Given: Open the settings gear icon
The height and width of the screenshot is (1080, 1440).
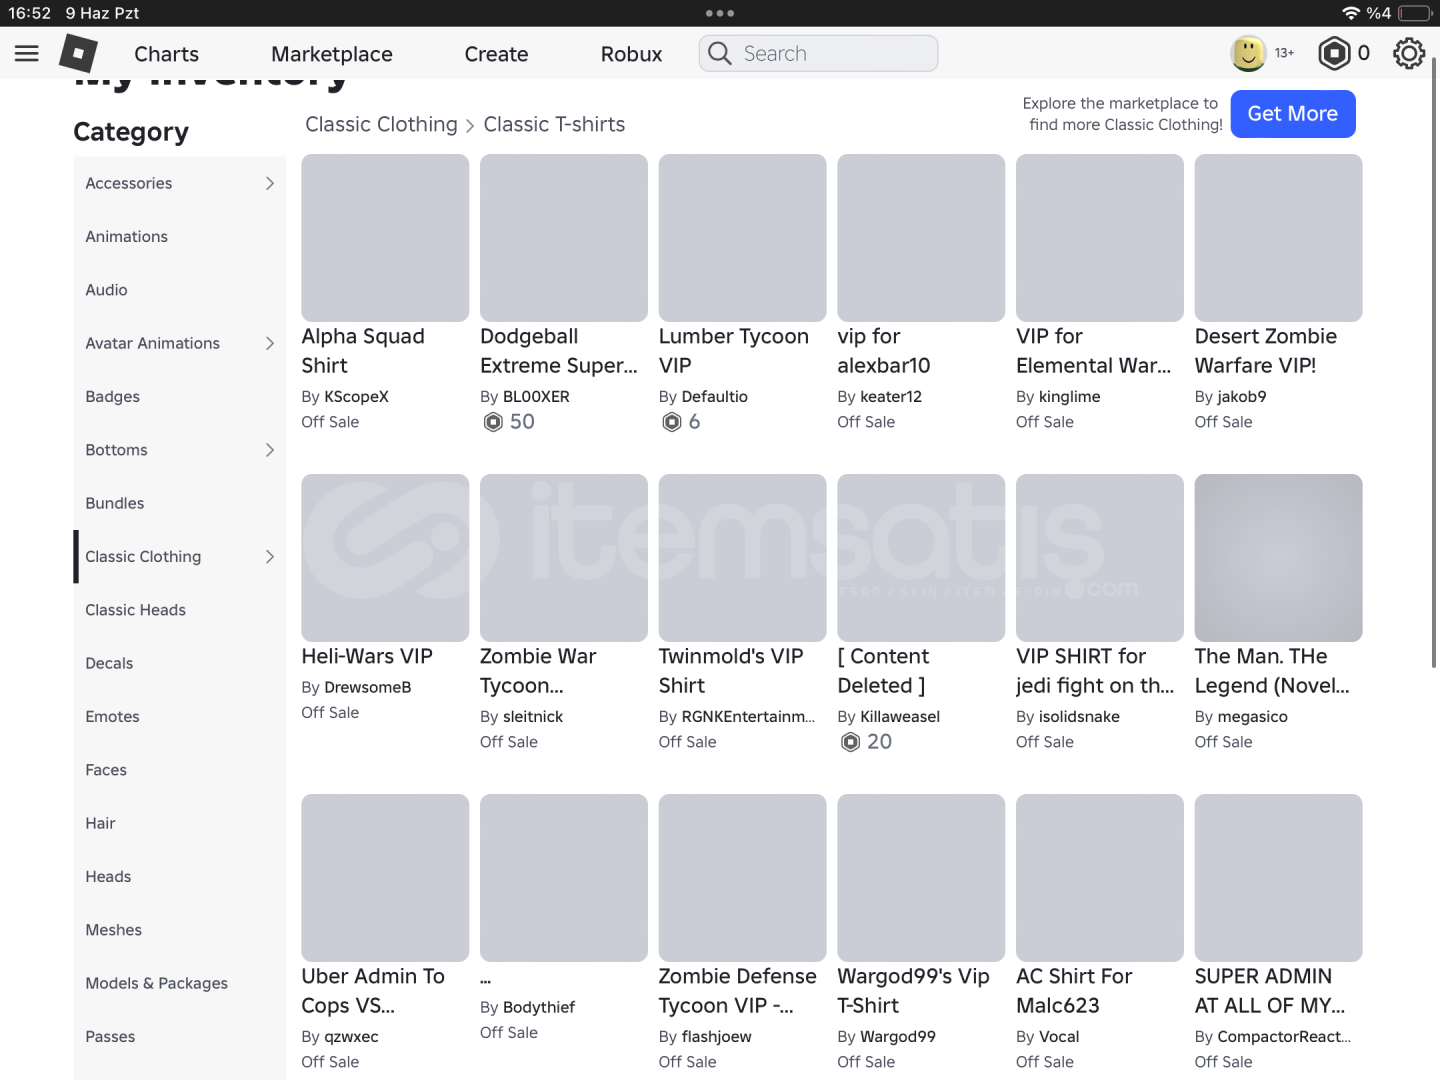Looking at the screenshot, I should tap(1409, 53).
